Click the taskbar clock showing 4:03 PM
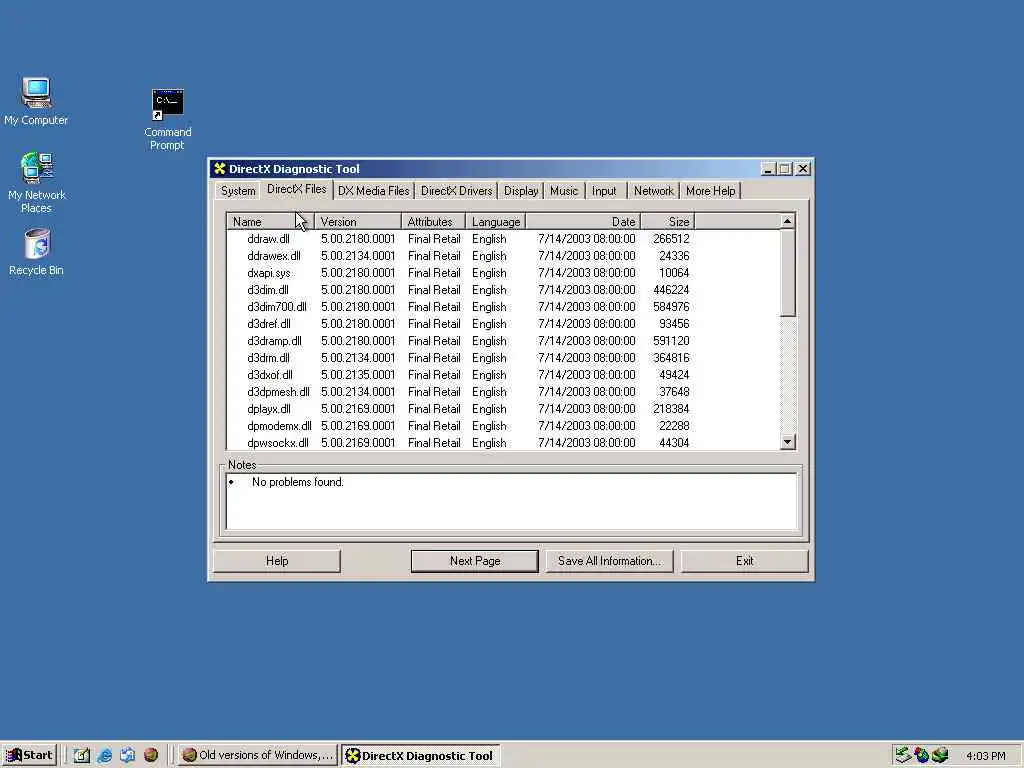Screen dimensions: 1024x768 tap(985, 756)
